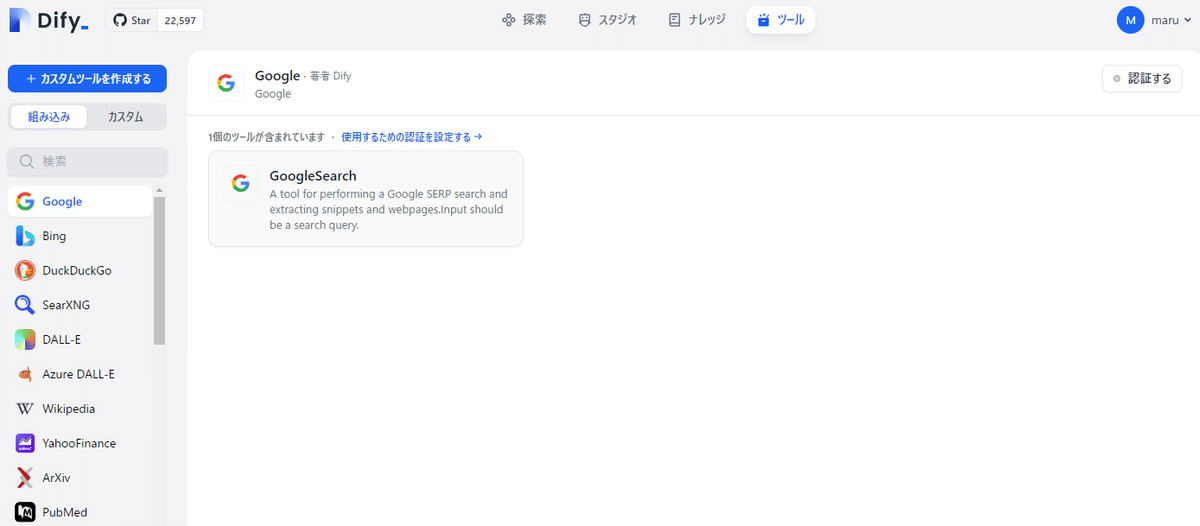The width and height of the screenshot is (1200, 526).
Task: Click the 著者 Dify author text
Action: coord(330,76)
